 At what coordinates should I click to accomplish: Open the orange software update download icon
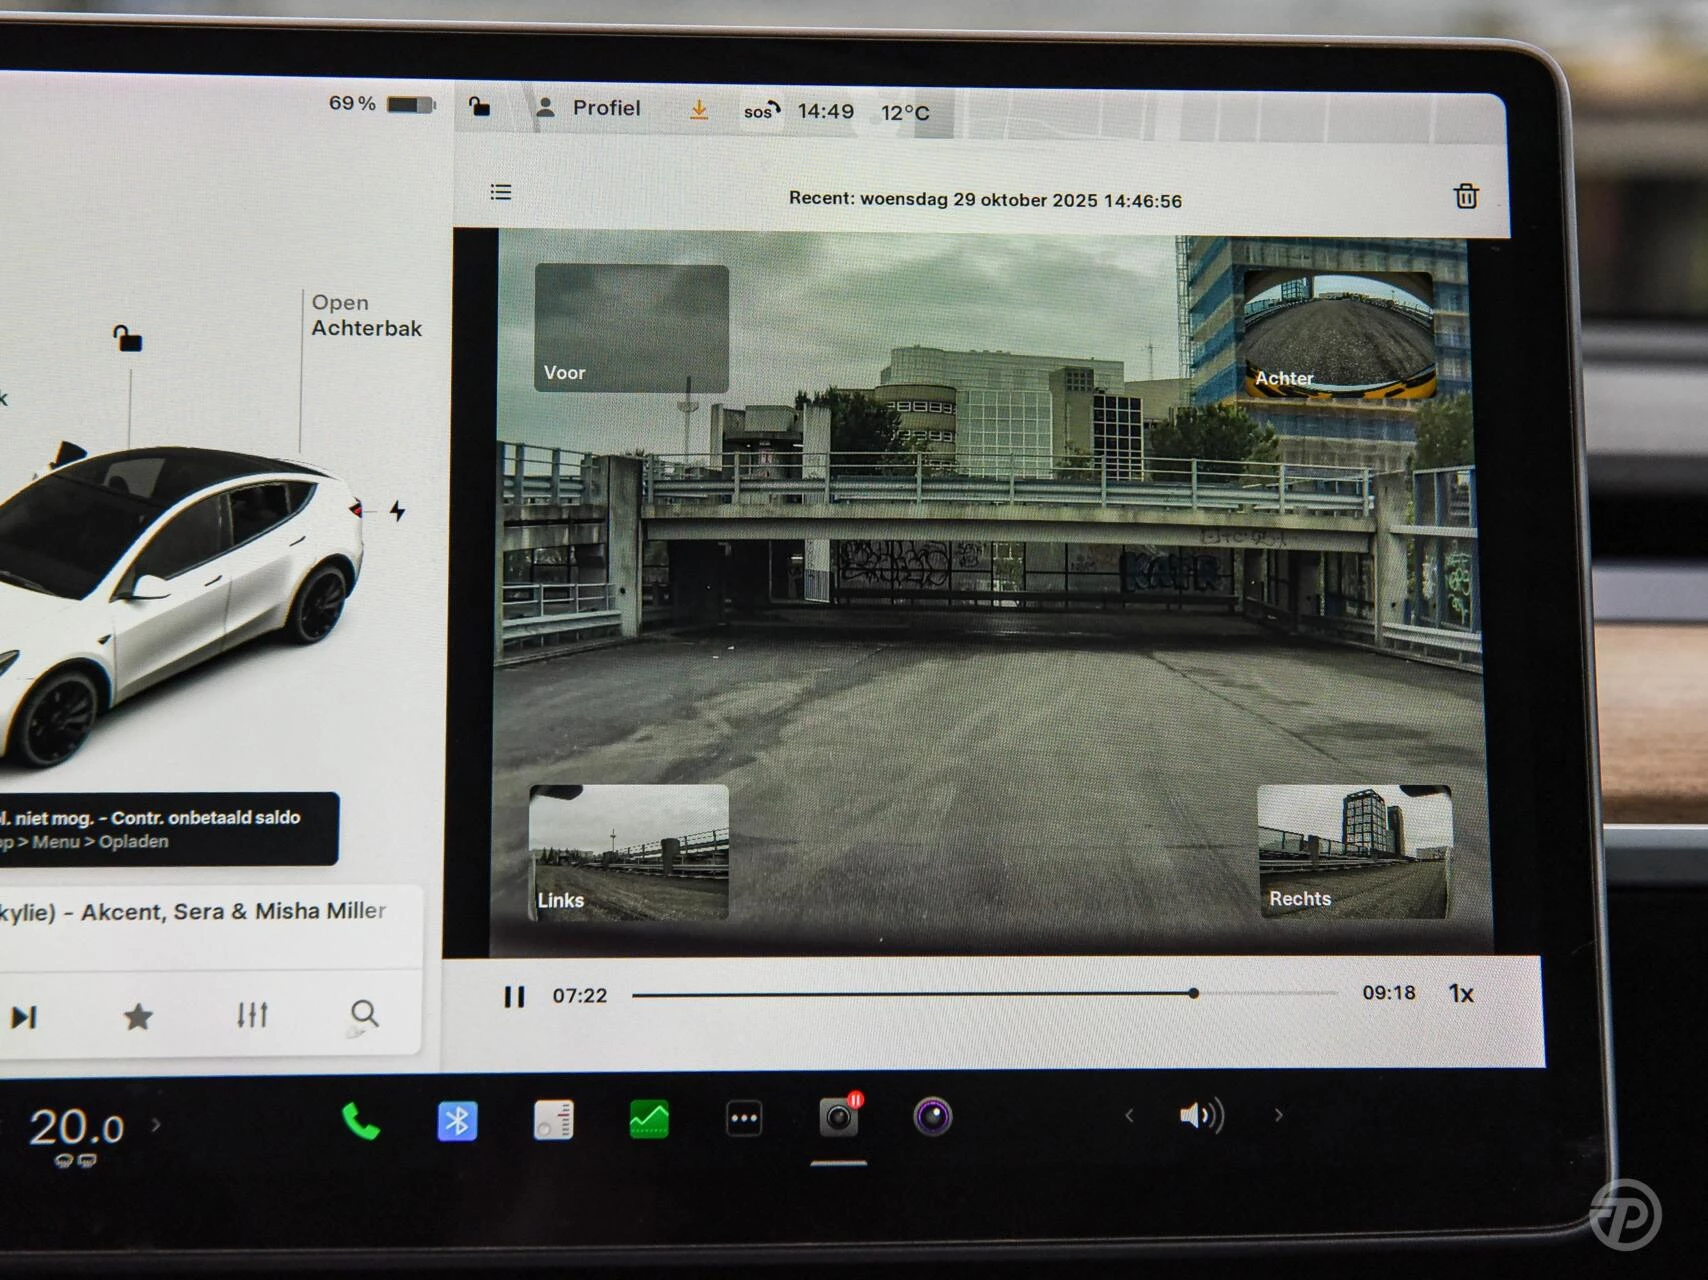[x=698, y=110]
